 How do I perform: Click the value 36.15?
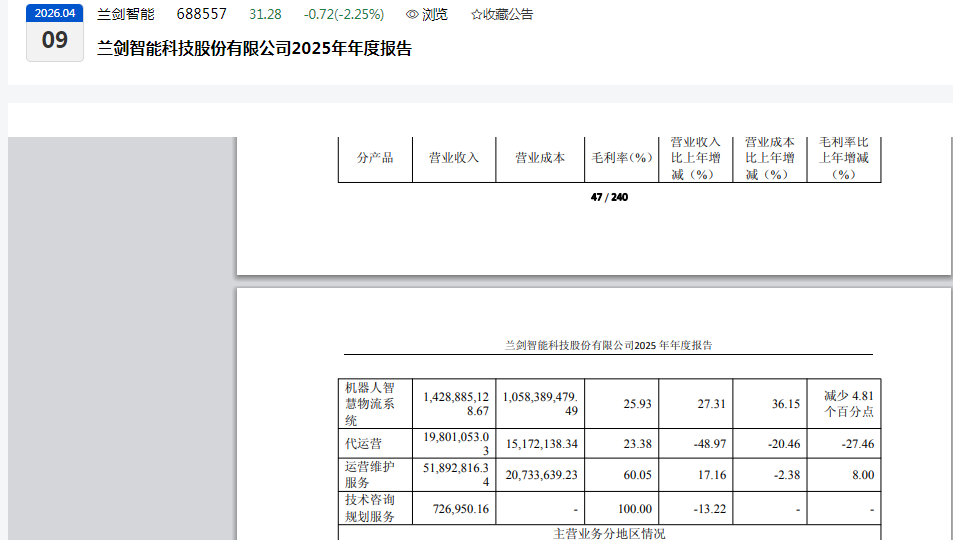pos(786,404)
